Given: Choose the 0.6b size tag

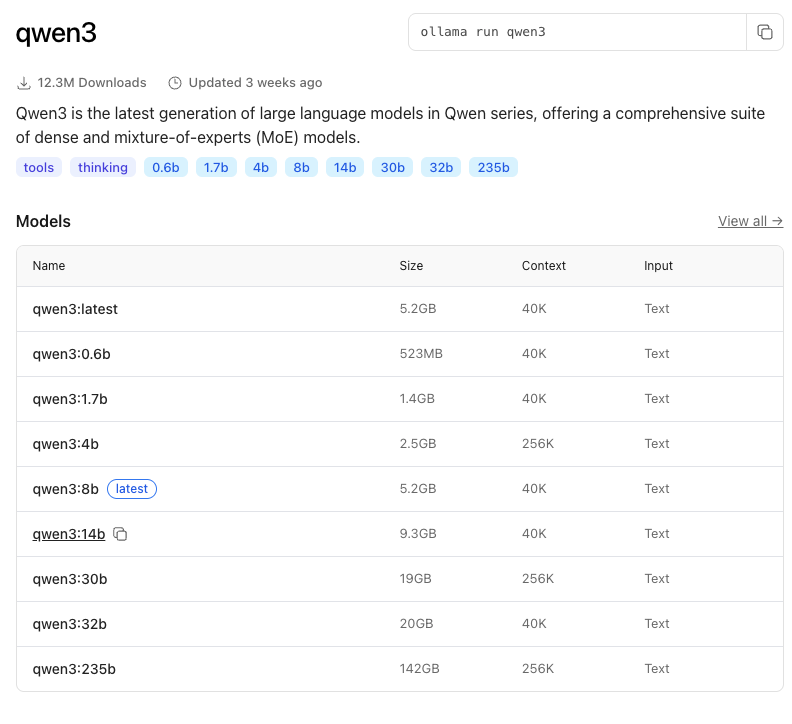Looking at the screenshot, I should pos(165,167).
